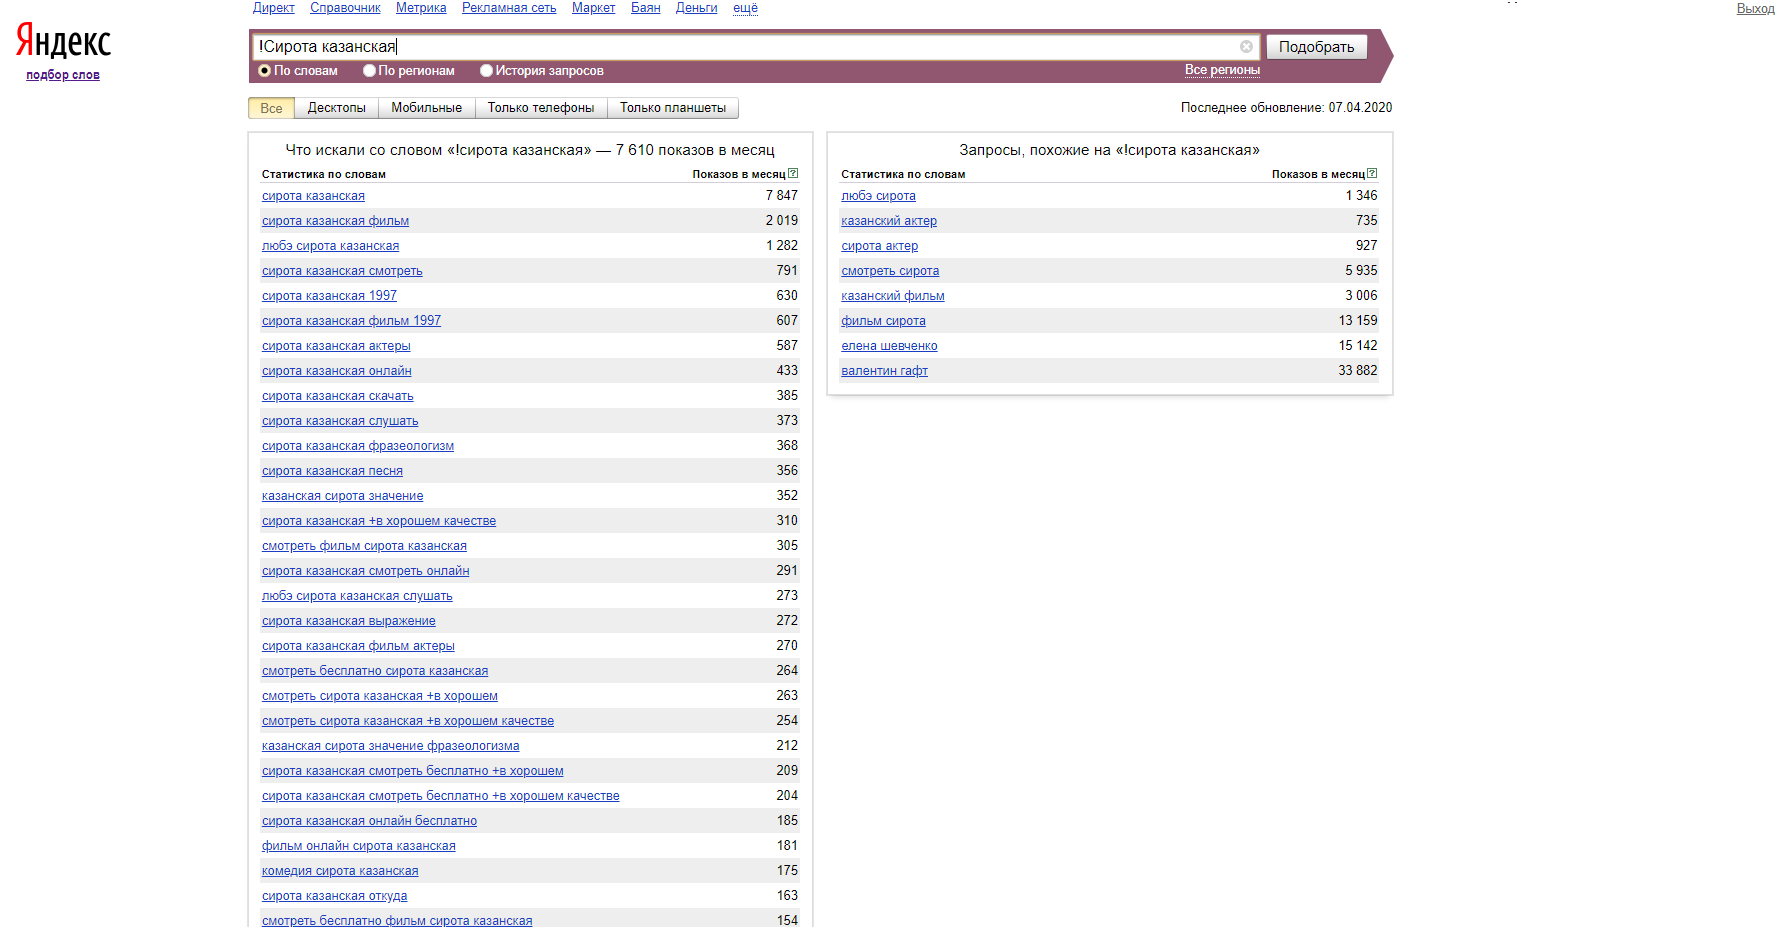
Task: Click the impressions value '7 847'
Action: click(782, 196)
